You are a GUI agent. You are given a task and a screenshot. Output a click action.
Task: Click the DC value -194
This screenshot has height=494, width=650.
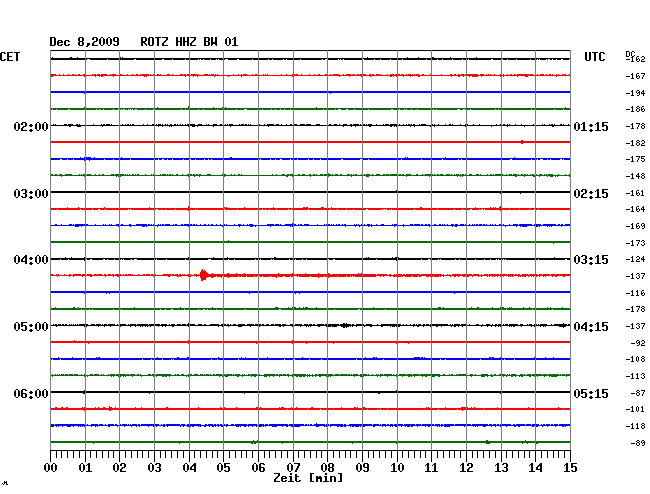[x=635, y=93]
